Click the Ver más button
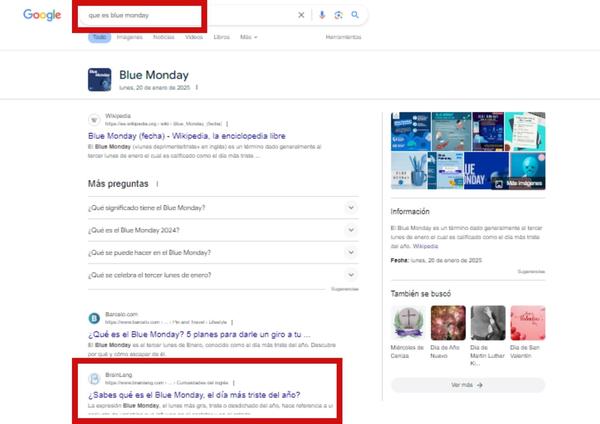The width and height of the screenshot is (600, 424). (467, 384)
